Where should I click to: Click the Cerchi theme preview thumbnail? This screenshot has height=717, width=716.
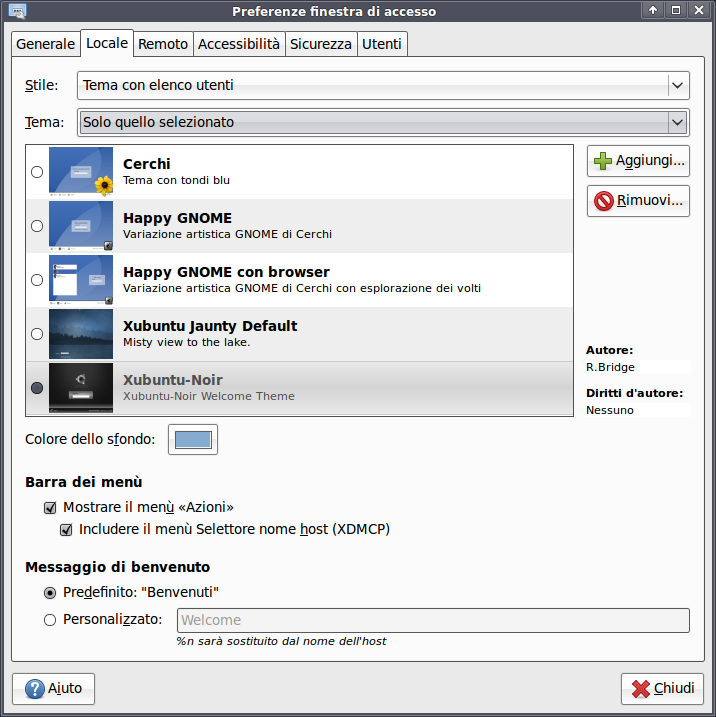81,172
